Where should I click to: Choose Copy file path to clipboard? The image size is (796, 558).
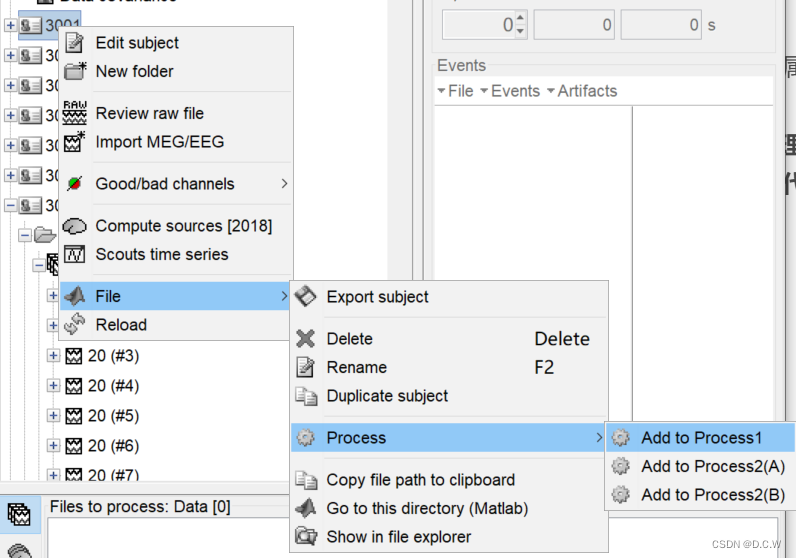(x=449, y=480)
